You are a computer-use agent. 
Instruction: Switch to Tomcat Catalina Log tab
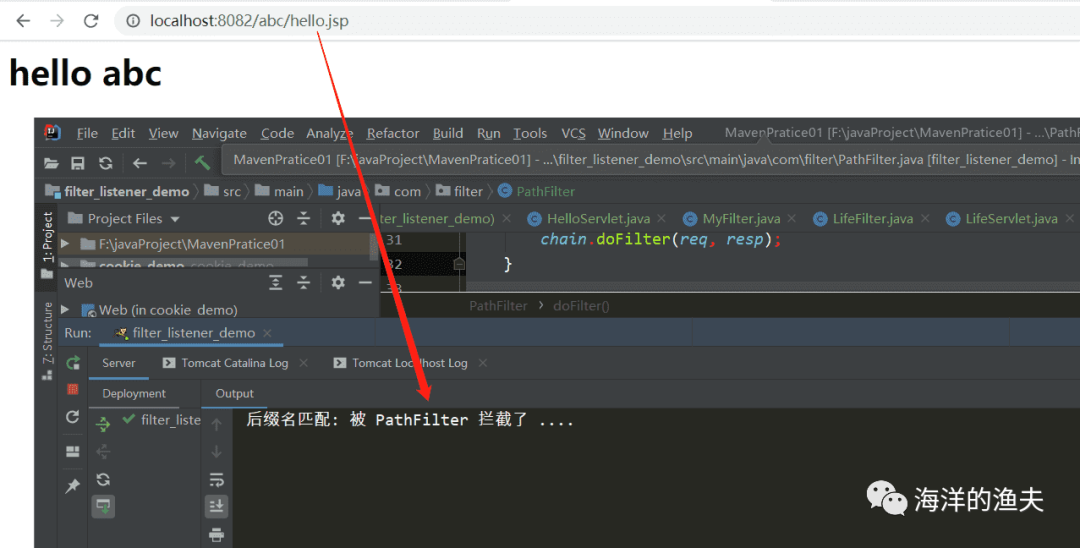(226, 363)
